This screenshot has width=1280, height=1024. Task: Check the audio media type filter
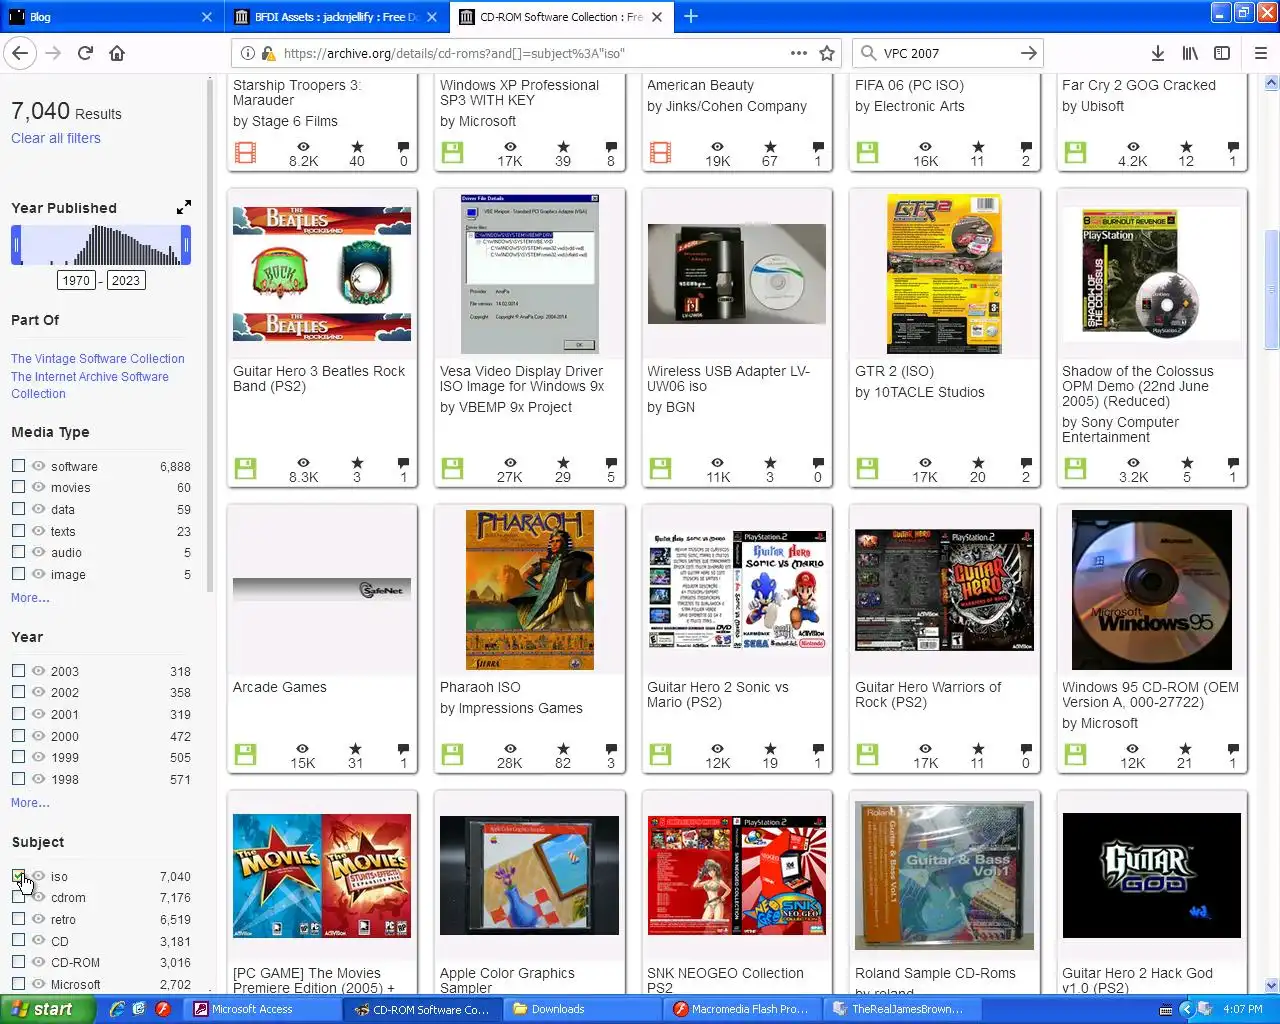click(18, 552)
